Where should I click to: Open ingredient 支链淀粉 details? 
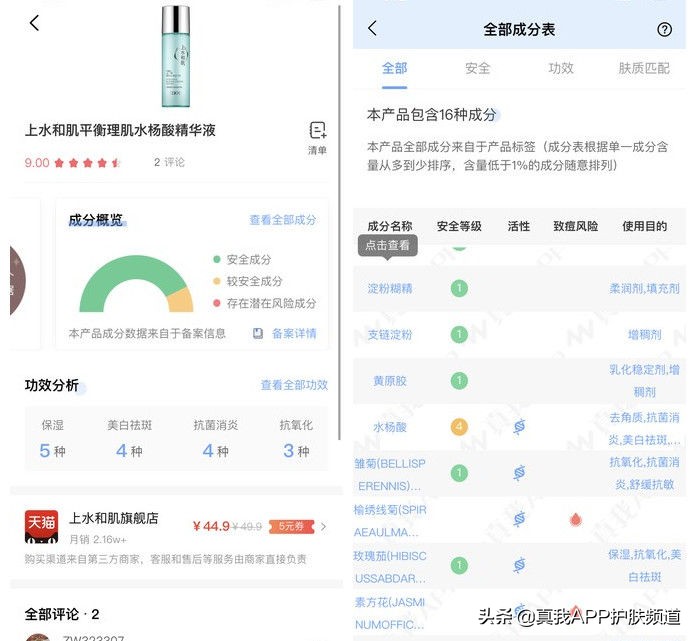click(390, 334)
